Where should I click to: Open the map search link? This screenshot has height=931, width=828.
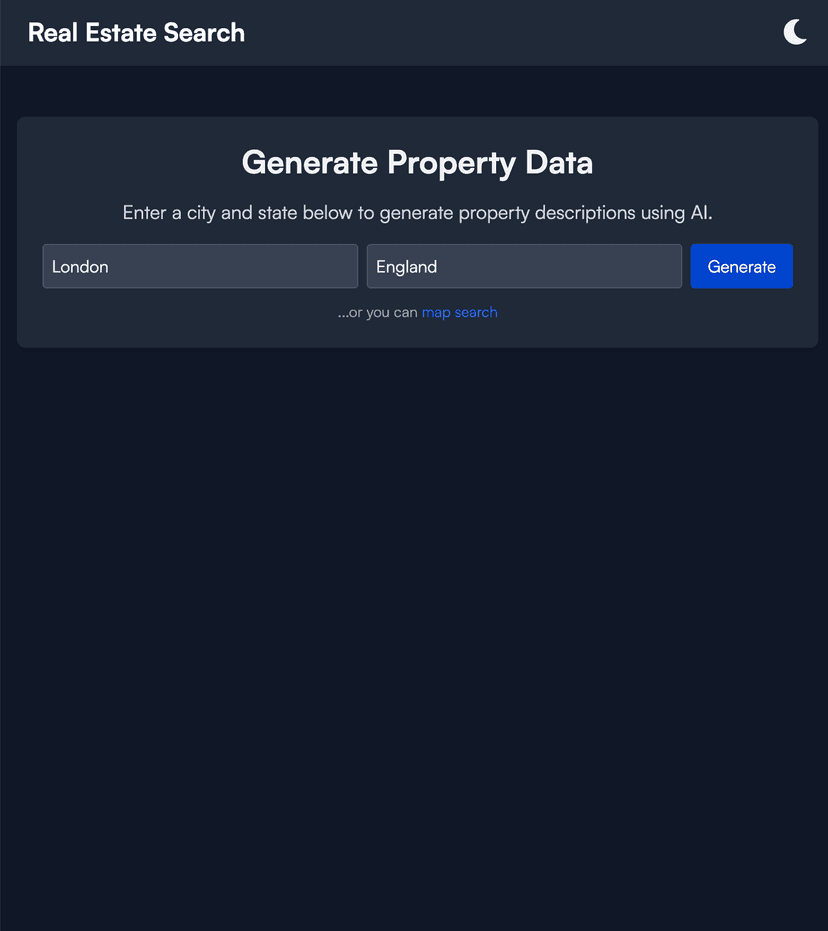(459, 312)
